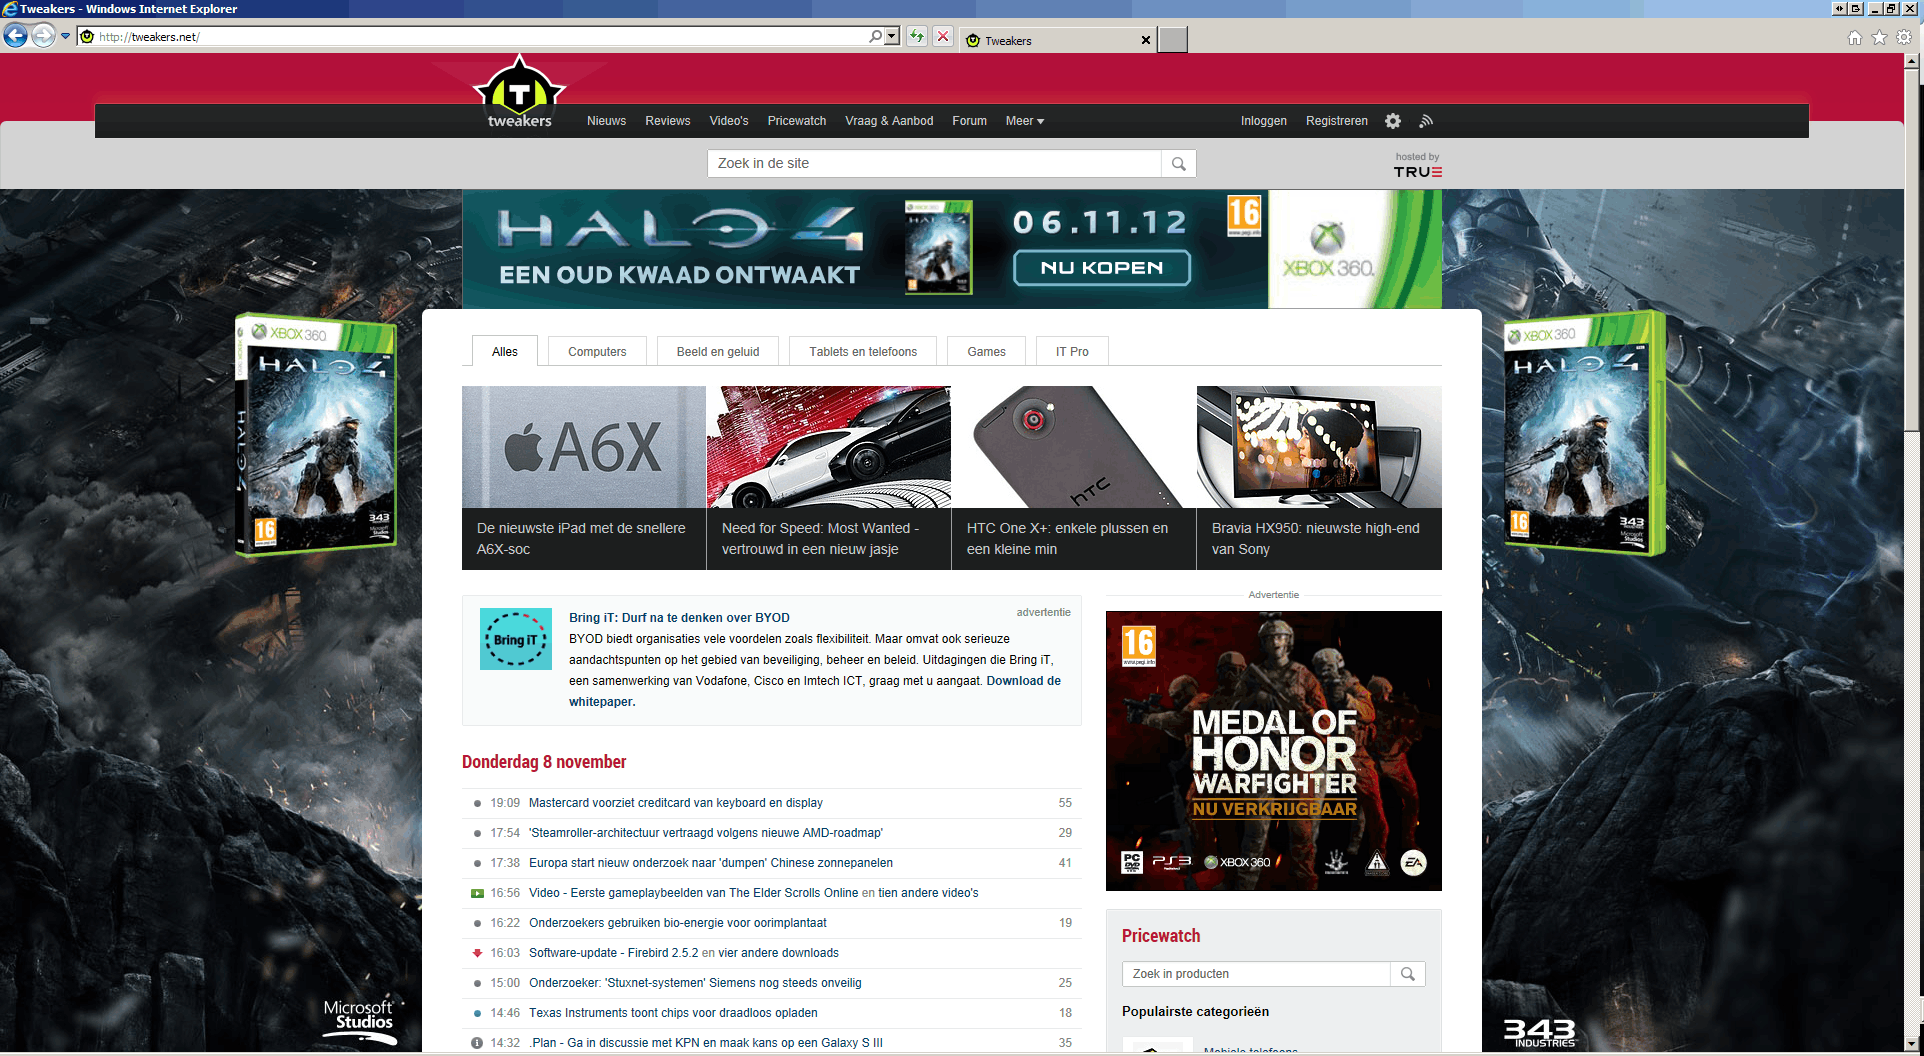Click the site search magnifier button
1924x1056 pixels.
(x=1179, y=163)
